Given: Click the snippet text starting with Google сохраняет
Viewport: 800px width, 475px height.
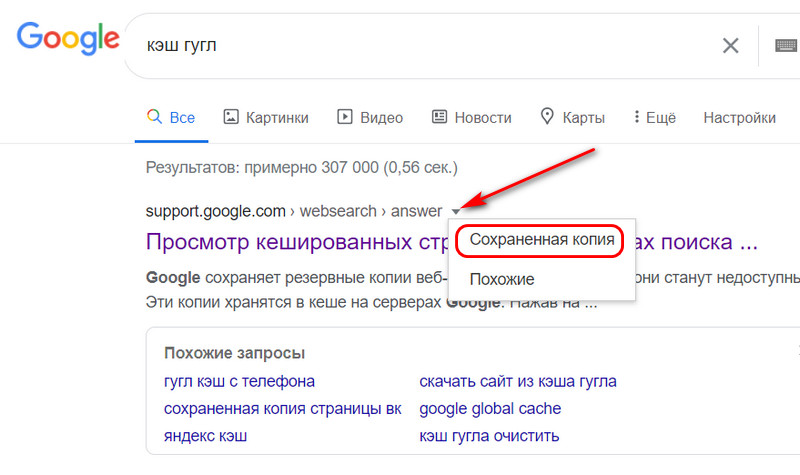Looking at the screenshot, I should click(472, 290).
